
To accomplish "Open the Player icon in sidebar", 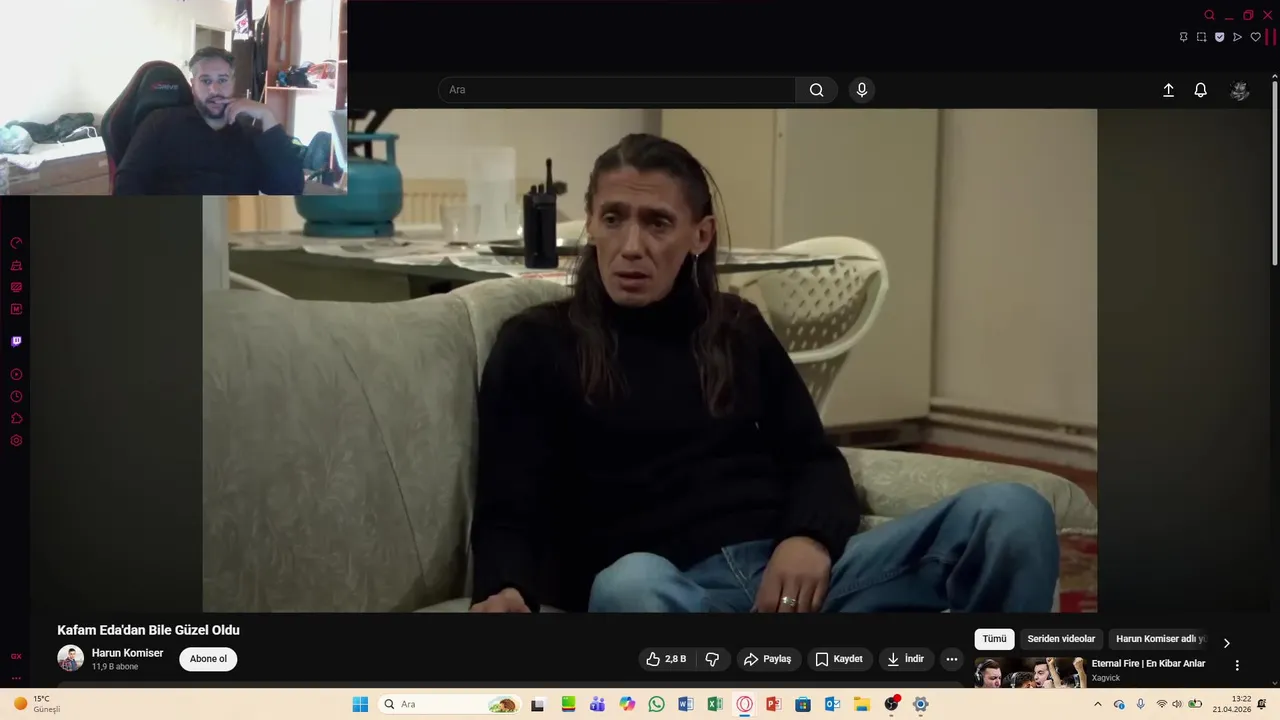I will (16, 374).
